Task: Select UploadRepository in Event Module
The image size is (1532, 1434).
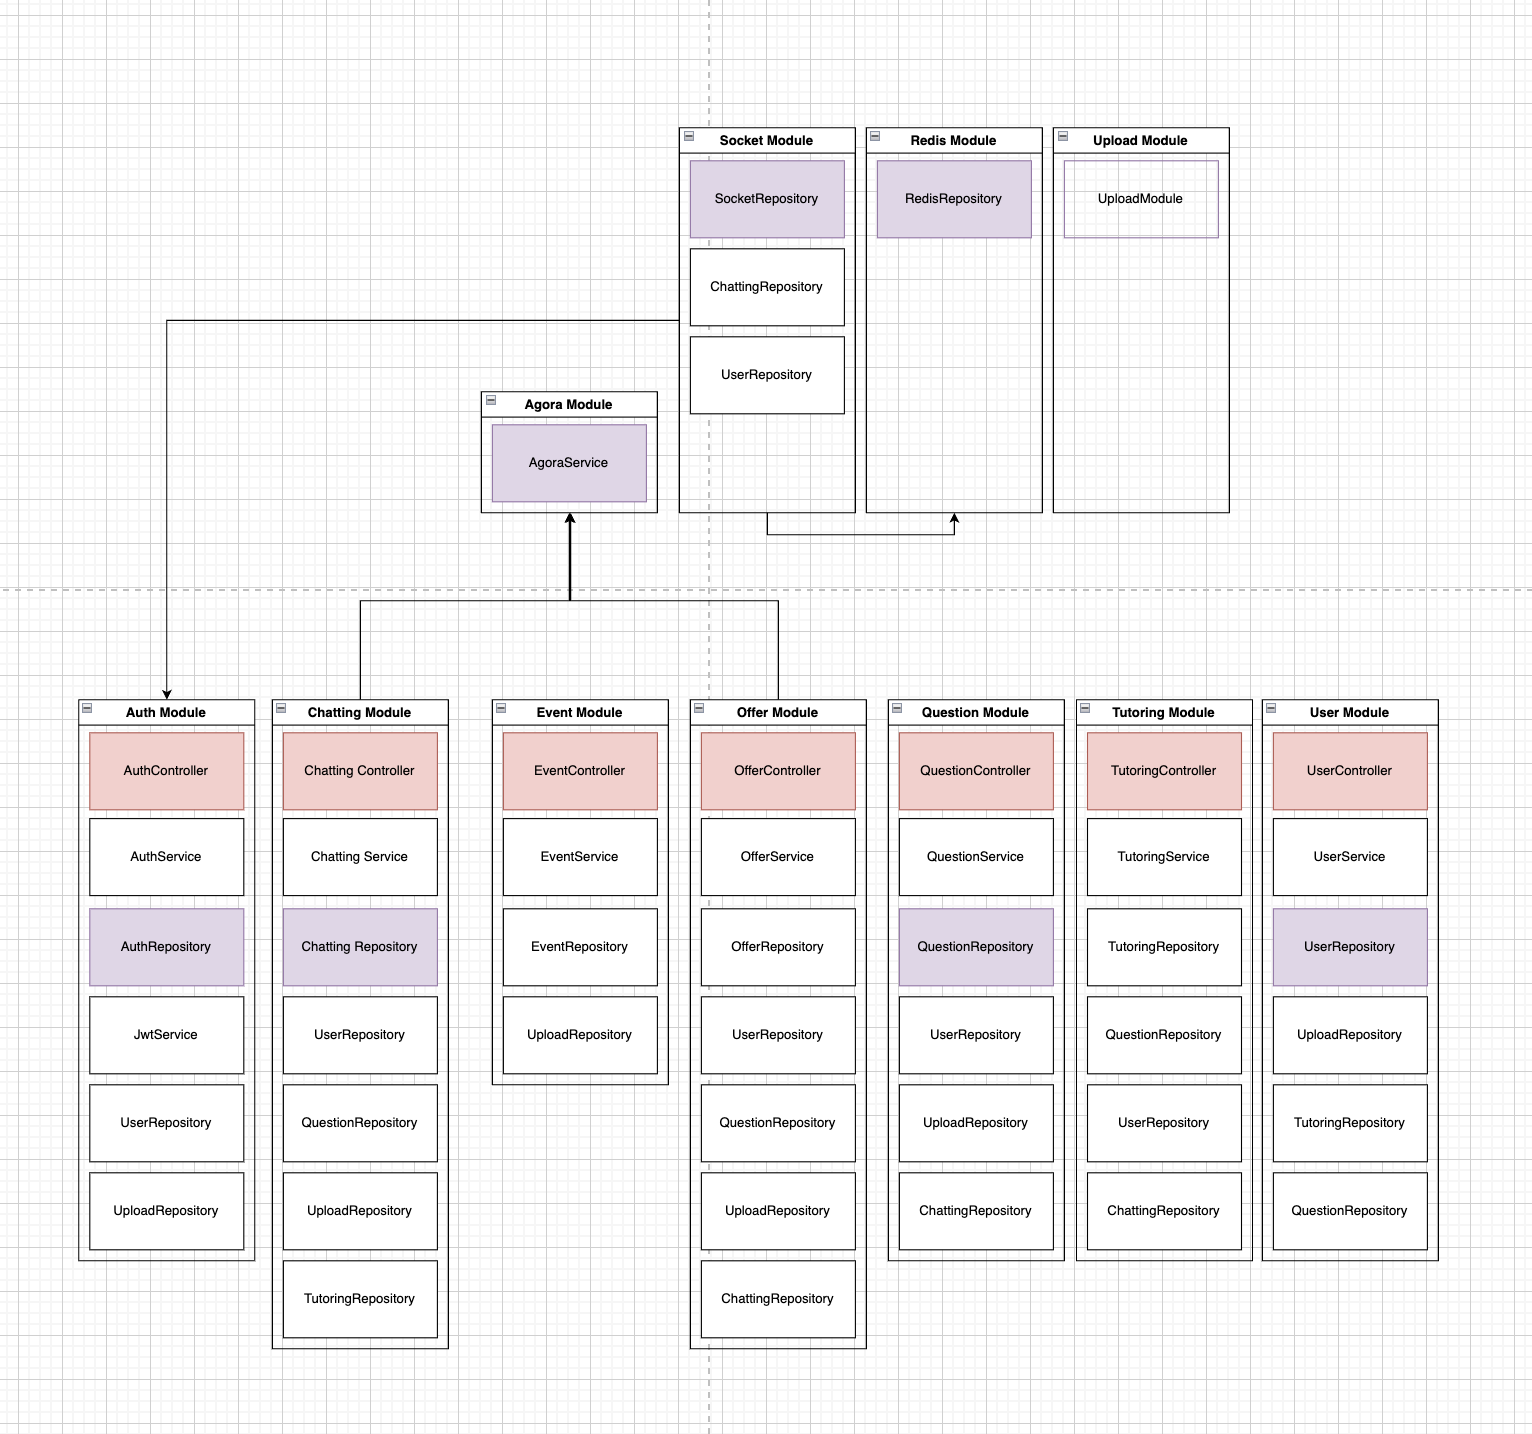Action: [x=580, y=1035]
